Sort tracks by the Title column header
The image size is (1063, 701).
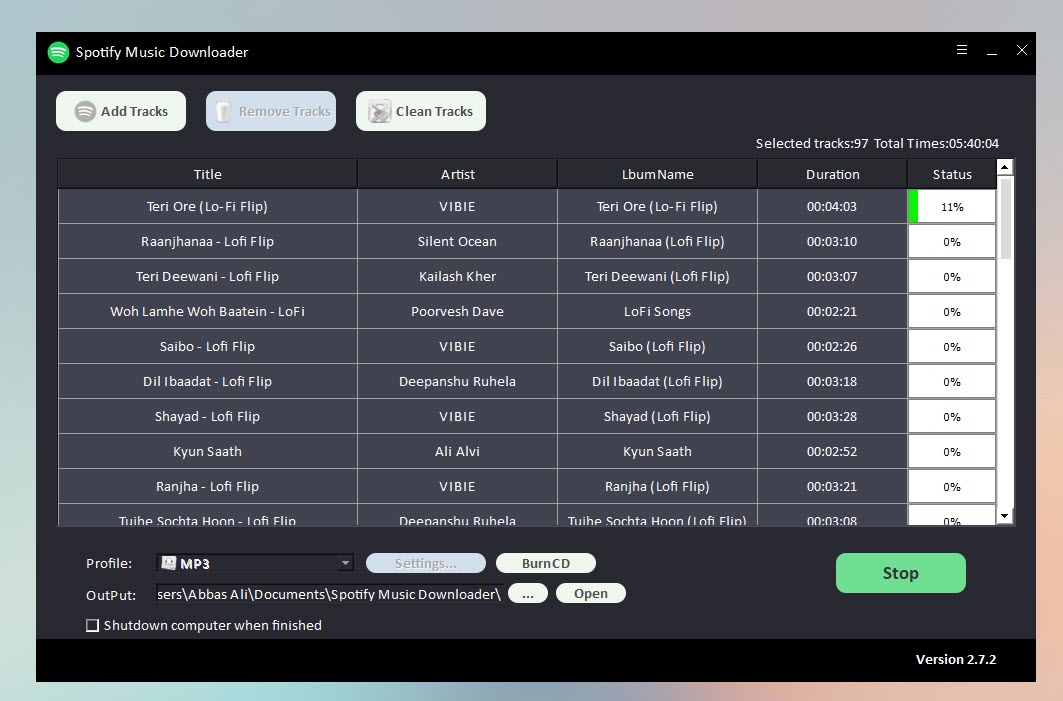point(207,174)
